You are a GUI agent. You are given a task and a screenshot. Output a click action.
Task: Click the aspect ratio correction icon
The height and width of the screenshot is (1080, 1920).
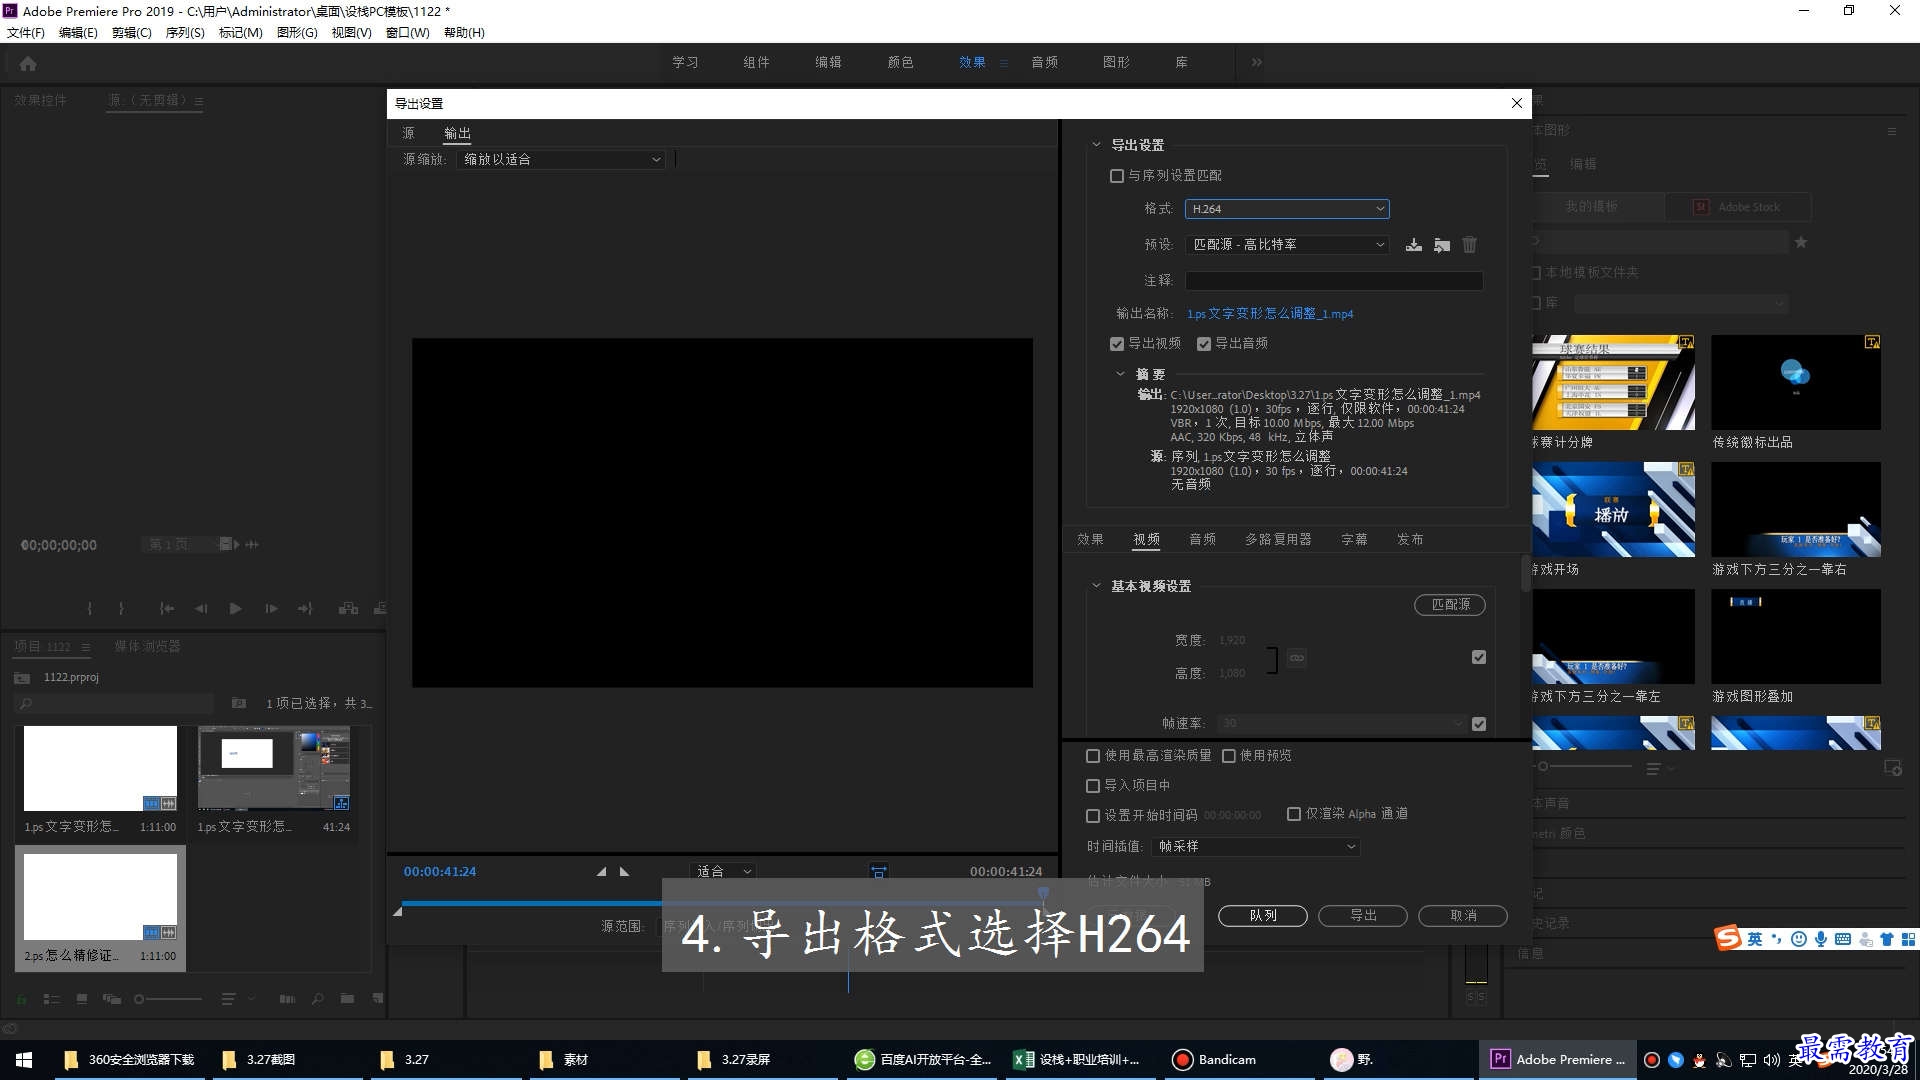point(878,872)
